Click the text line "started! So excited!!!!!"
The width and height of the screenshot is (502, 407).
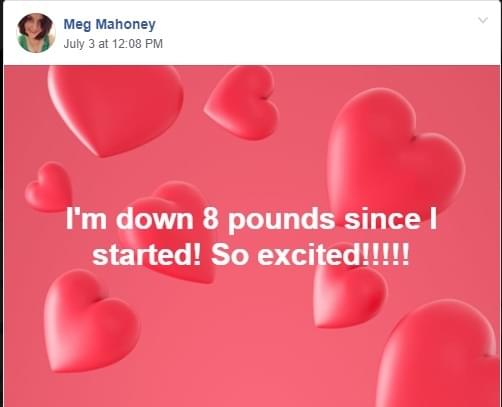(251, 255)
